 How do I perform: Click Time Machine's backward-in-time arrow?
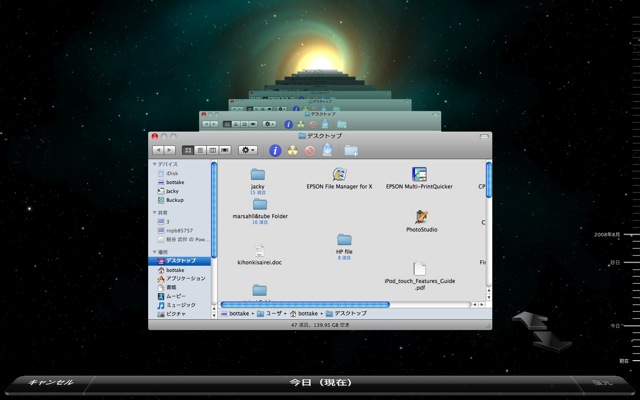click(530, 320)
